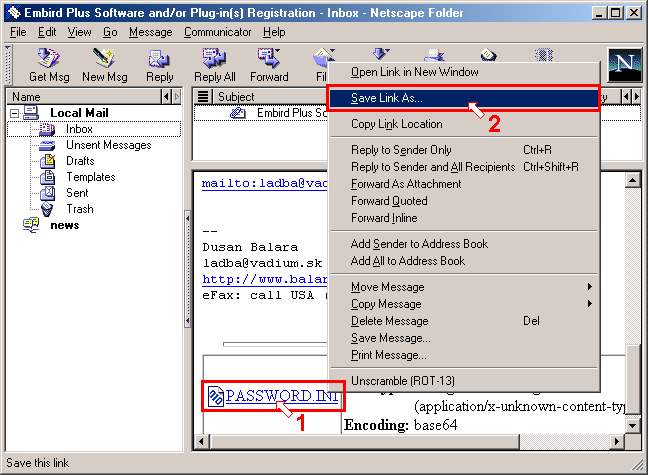
Task: Open the View menu
Action: pyautogui.click(x=79, y=32)
